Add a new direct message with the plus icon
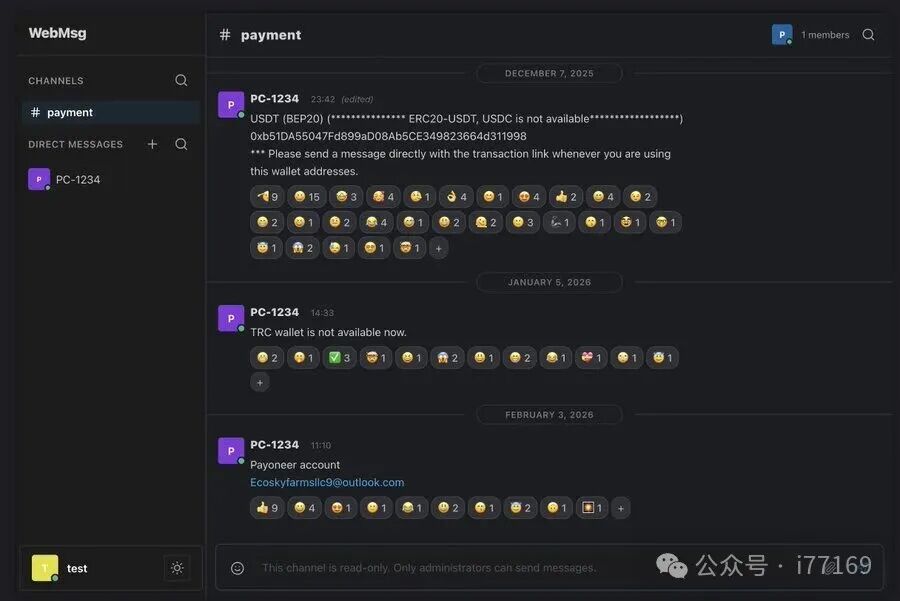 [x=152, y=144]
